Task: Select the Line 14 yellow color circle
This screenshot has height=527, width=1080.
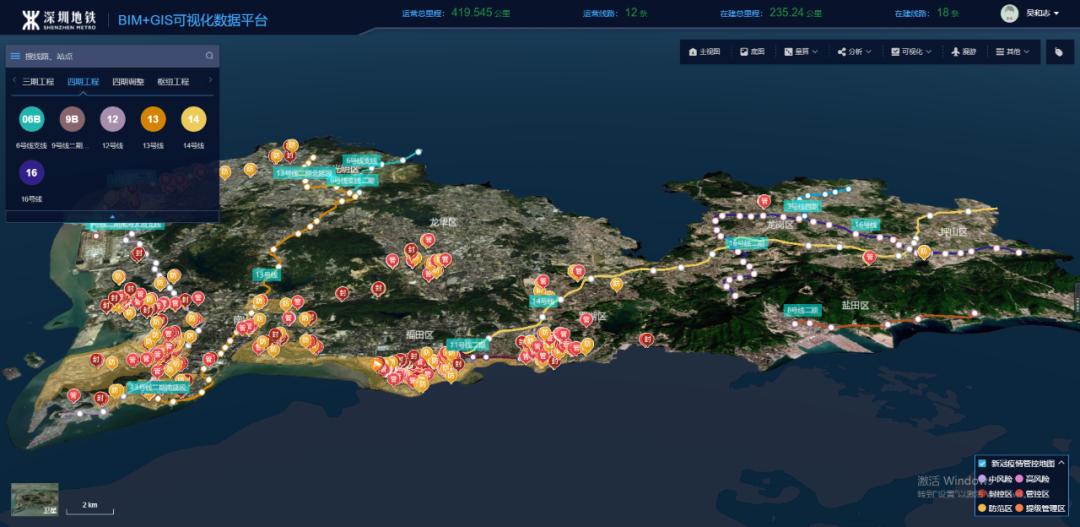Action: pos(193,120)
